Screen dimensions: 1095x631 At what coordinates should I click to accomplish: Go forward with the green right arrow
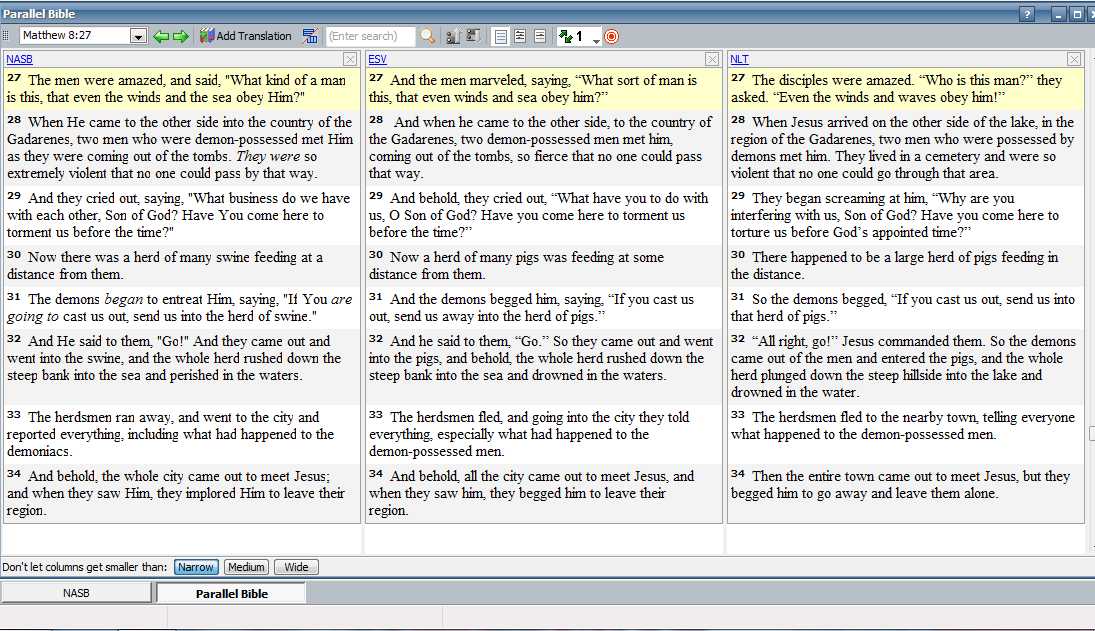(x=181, y=36)
